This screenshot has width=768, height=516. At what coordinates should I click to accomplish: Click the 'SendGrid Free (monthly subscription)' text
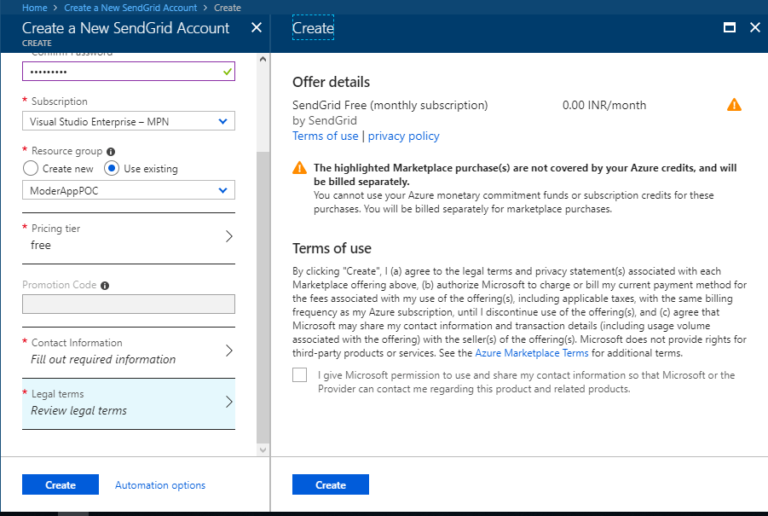click(390, 105)
